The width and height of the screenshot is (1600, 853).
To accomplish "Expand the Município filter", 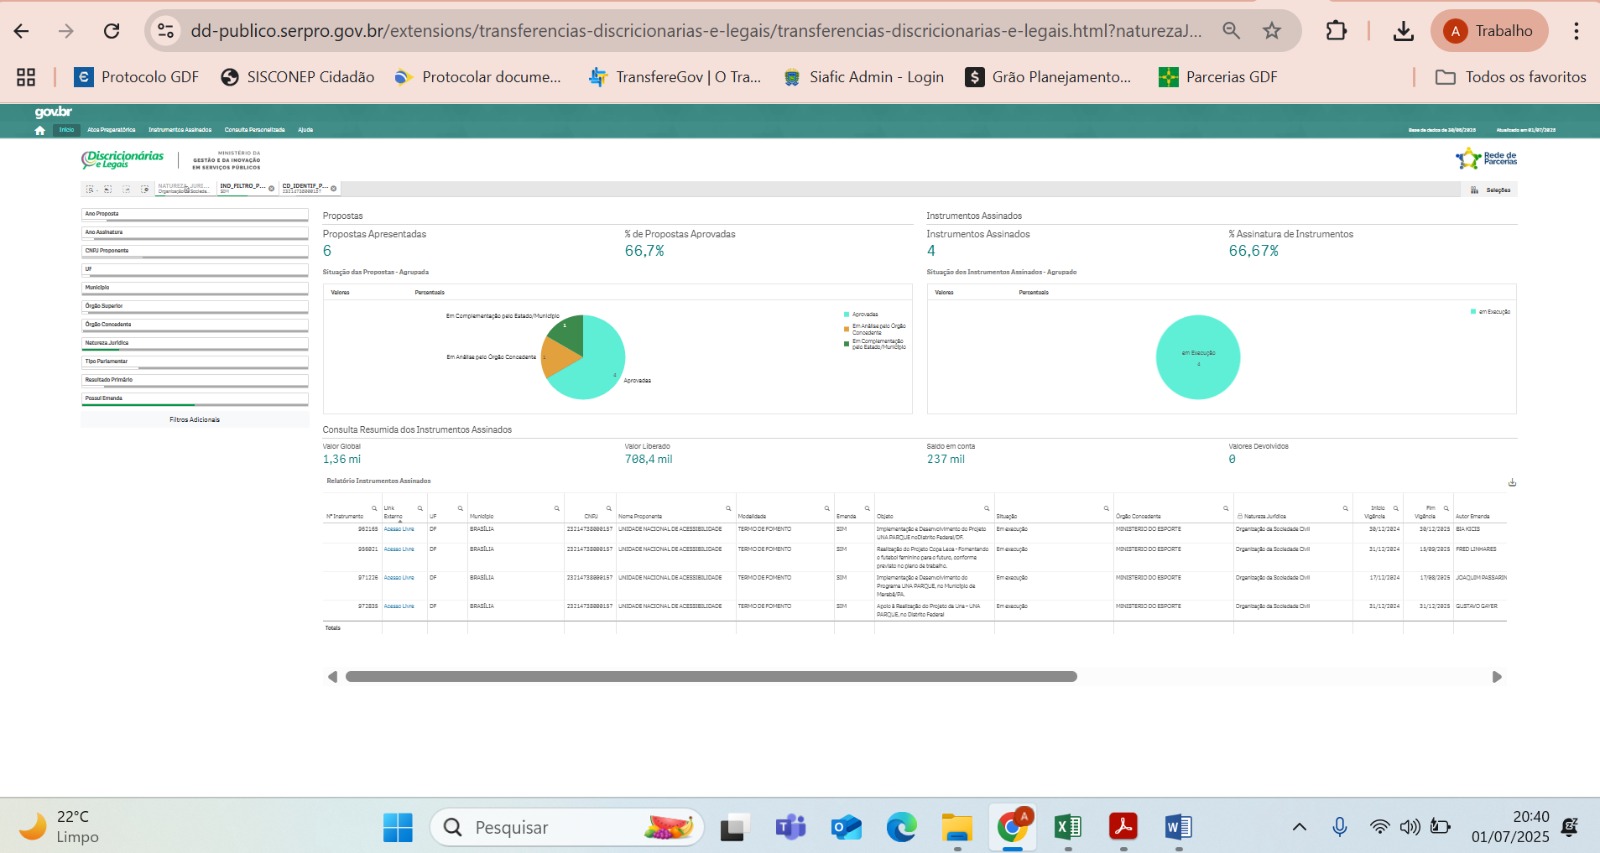I will pyautogui.click(x=195, y=288).
